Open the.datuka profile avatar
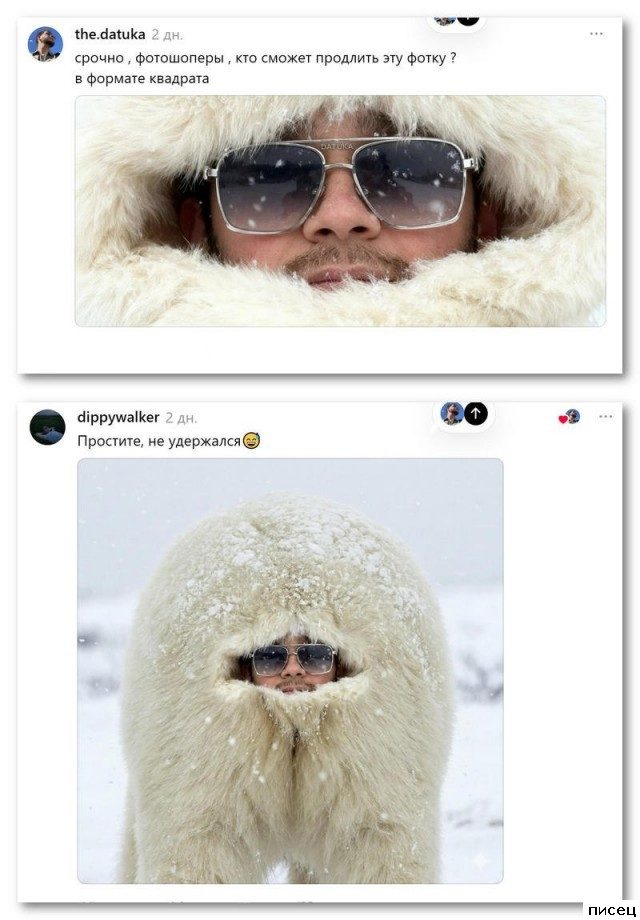The width and height of the screenshot is (640, 920). [x=45, y=43]
